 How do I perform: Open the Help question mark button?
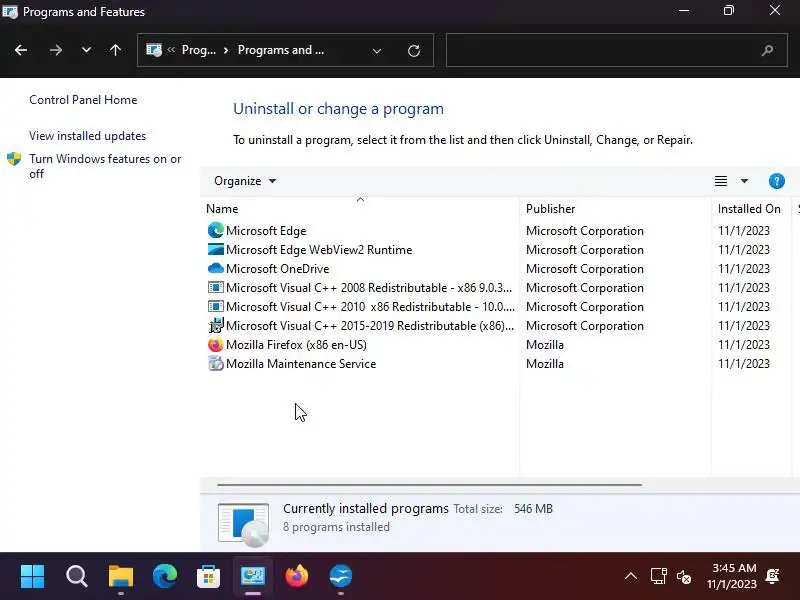777,181
